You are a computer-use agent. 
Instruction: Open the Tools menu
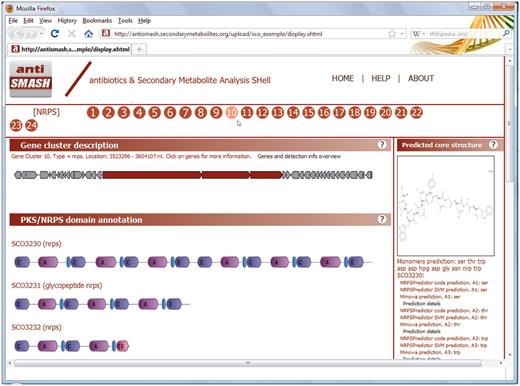pyautogui.click(x=125, y=21)
